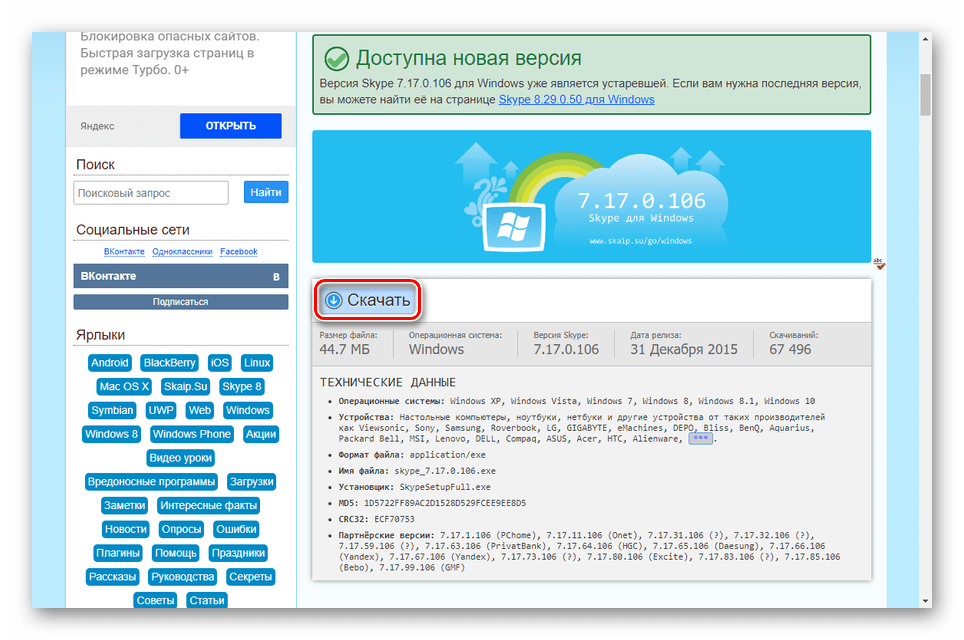Viewport: 964px width, 640px height.
Task: Click the vertical scrollbar thumb
Action: click(925, 95)
